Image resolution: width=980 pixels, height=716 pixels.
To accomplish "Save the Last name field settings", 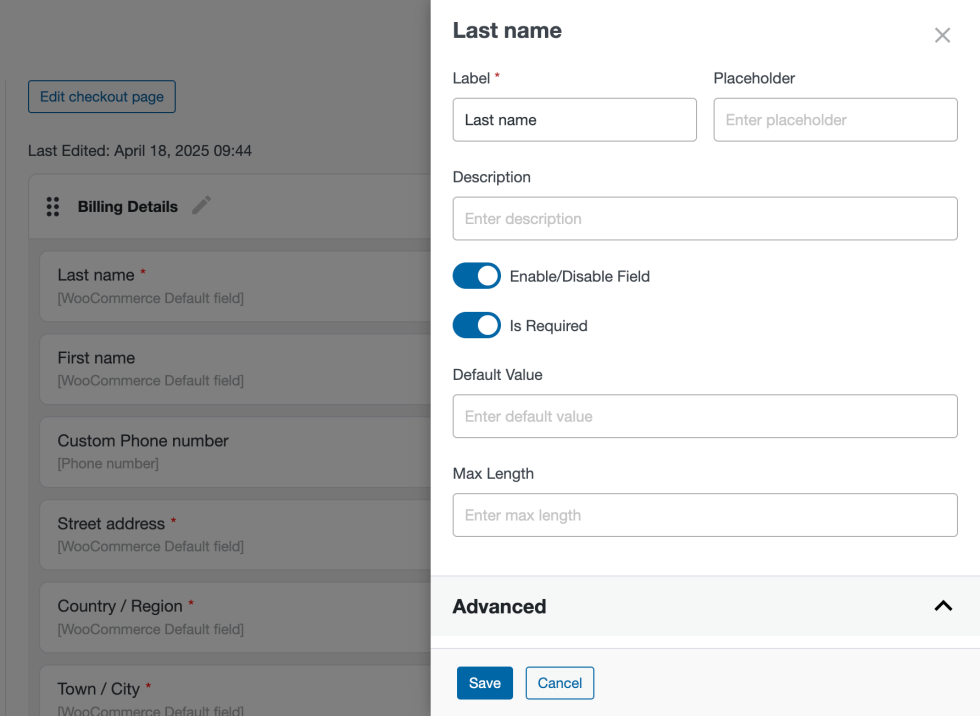I will click(x=485, y=683).
